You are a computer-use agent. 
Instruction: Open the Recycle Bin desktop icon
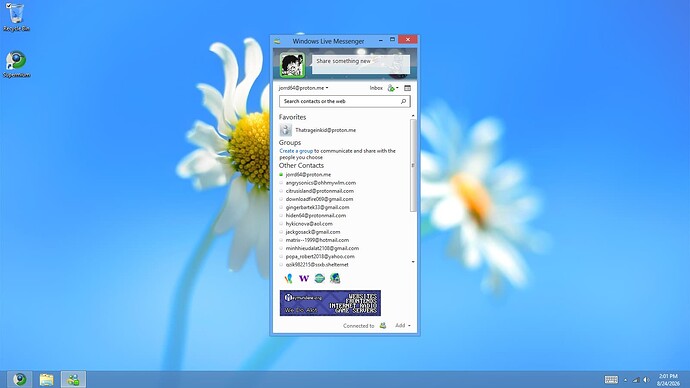coord(16,17)
